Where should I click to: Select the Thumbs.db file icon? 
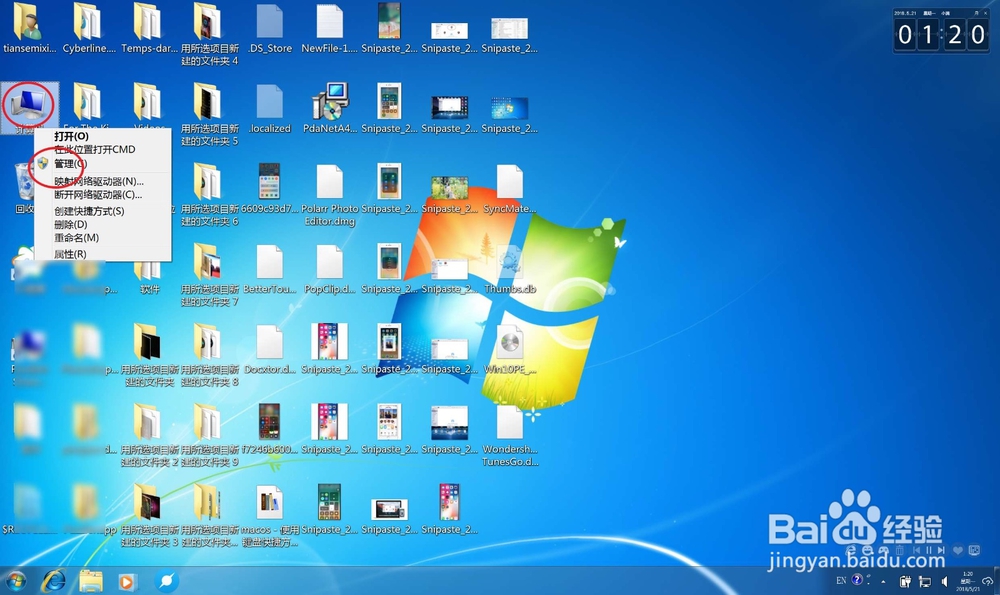tap(510, 270)
